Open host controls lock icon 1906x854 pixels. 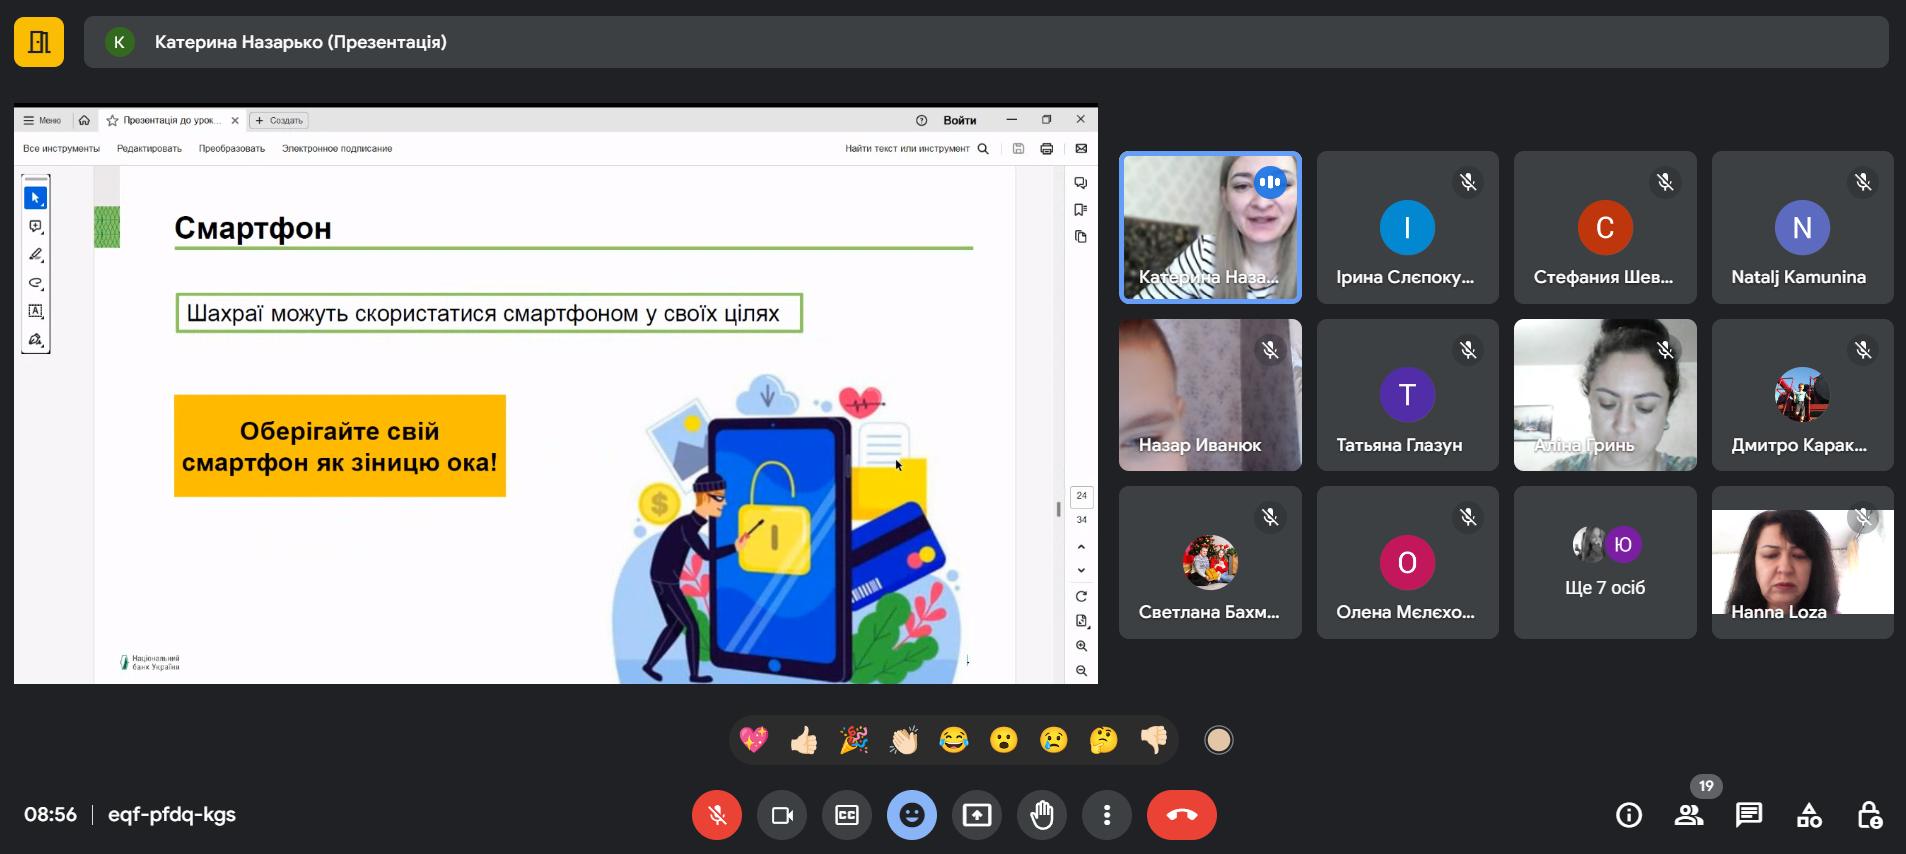tap(1869, 815)
